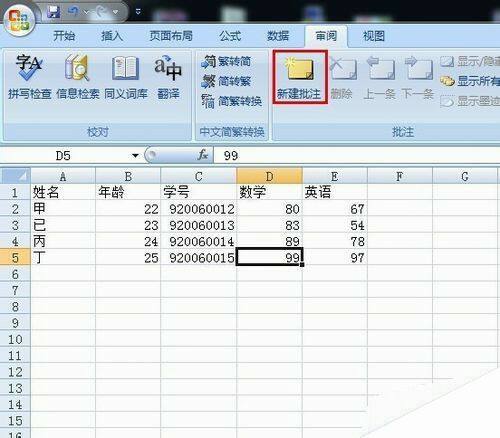500x438 pixels.
Task: Select column A header
Action: tap(63, 176)
